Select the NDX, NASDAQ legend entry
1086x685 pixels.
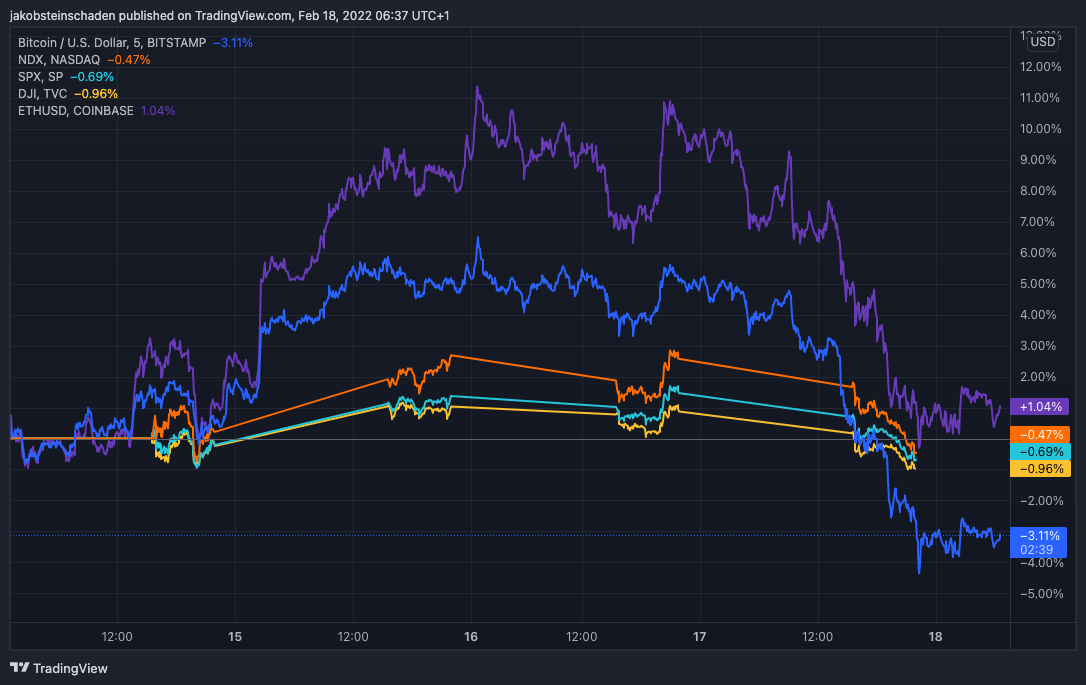pyautogui.click(x=59, y=60)
